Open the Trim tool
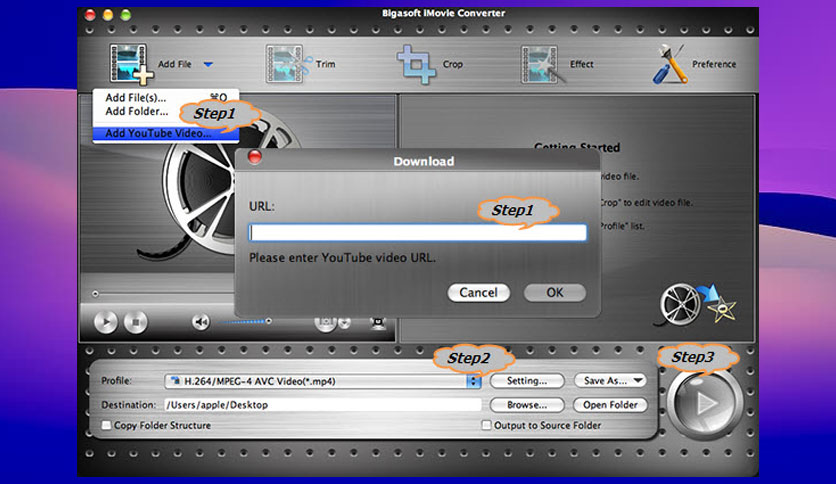836x484 pixels. 301,64
